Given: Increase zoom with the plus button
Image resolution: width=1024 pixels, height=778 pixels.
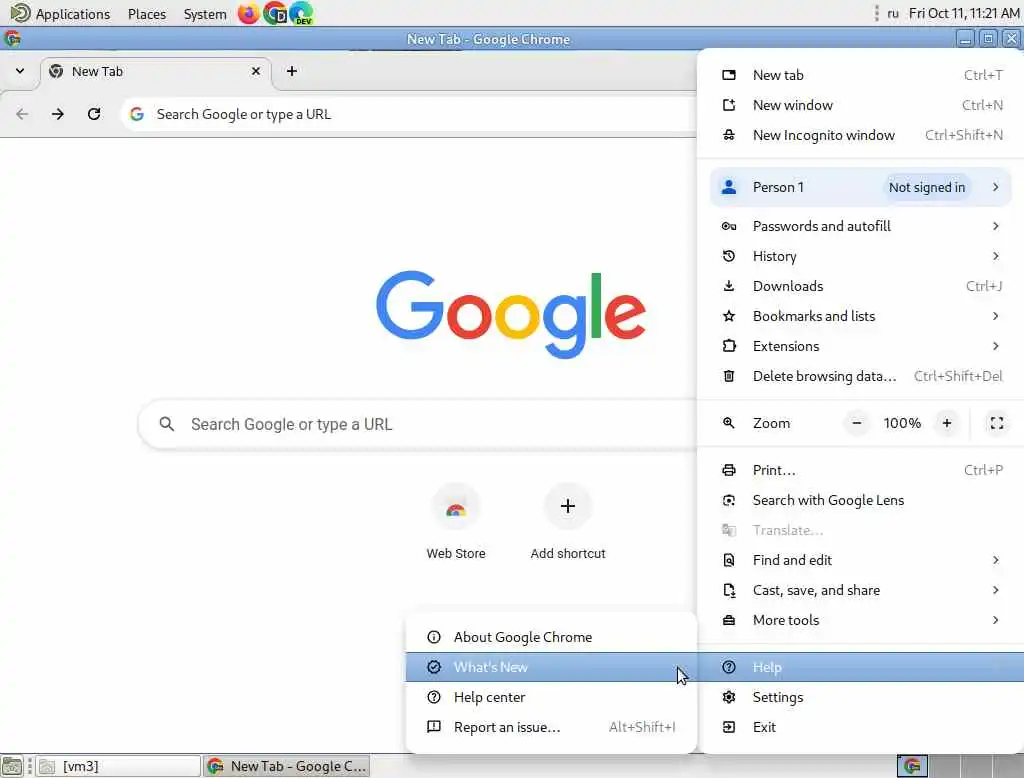Looking at the screenshot, I should [947, 423].
